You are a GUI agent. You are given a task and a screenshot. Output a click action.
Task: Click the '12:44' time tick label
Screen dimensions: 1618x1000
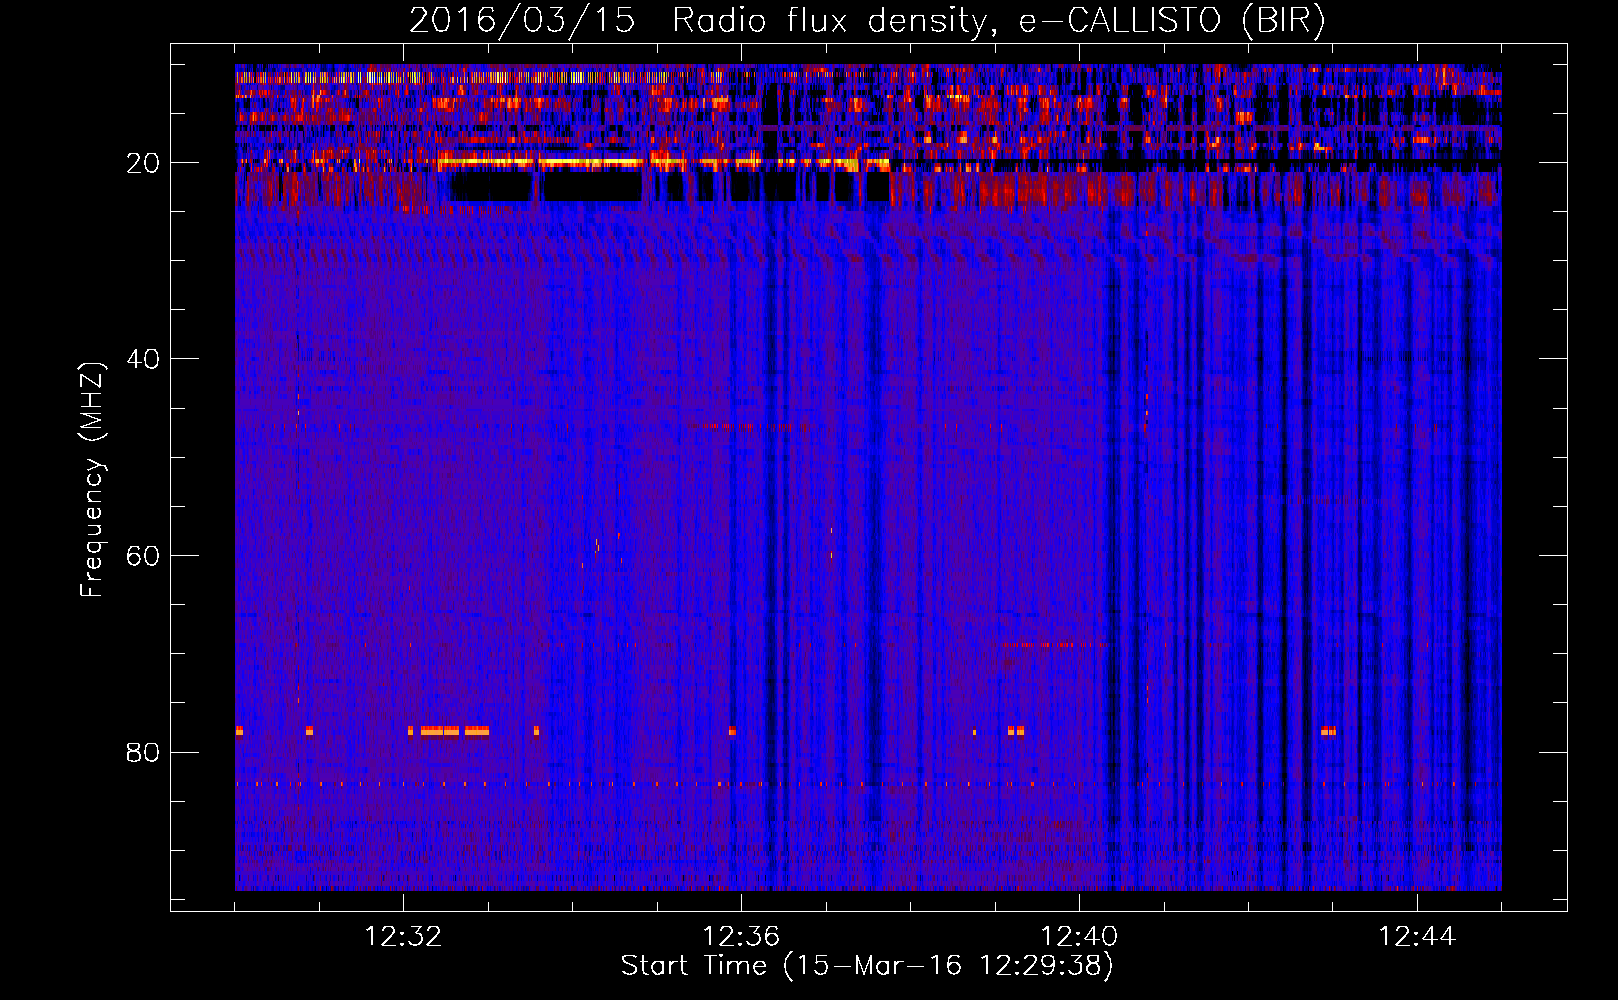pos(1417,937)
